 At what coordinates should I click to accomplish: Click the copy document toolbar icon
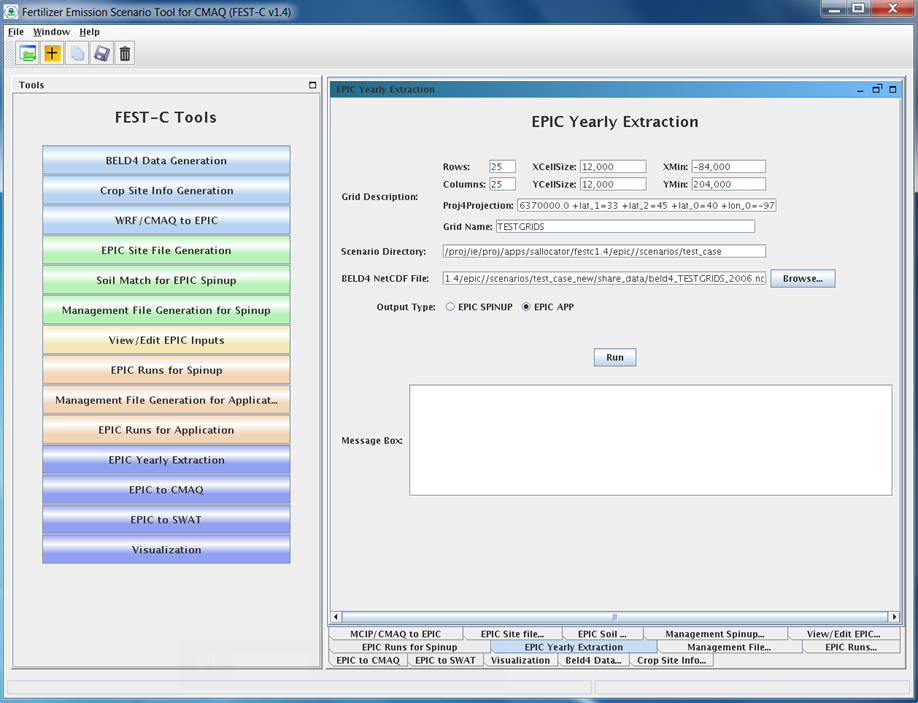(x=77, y=53)
